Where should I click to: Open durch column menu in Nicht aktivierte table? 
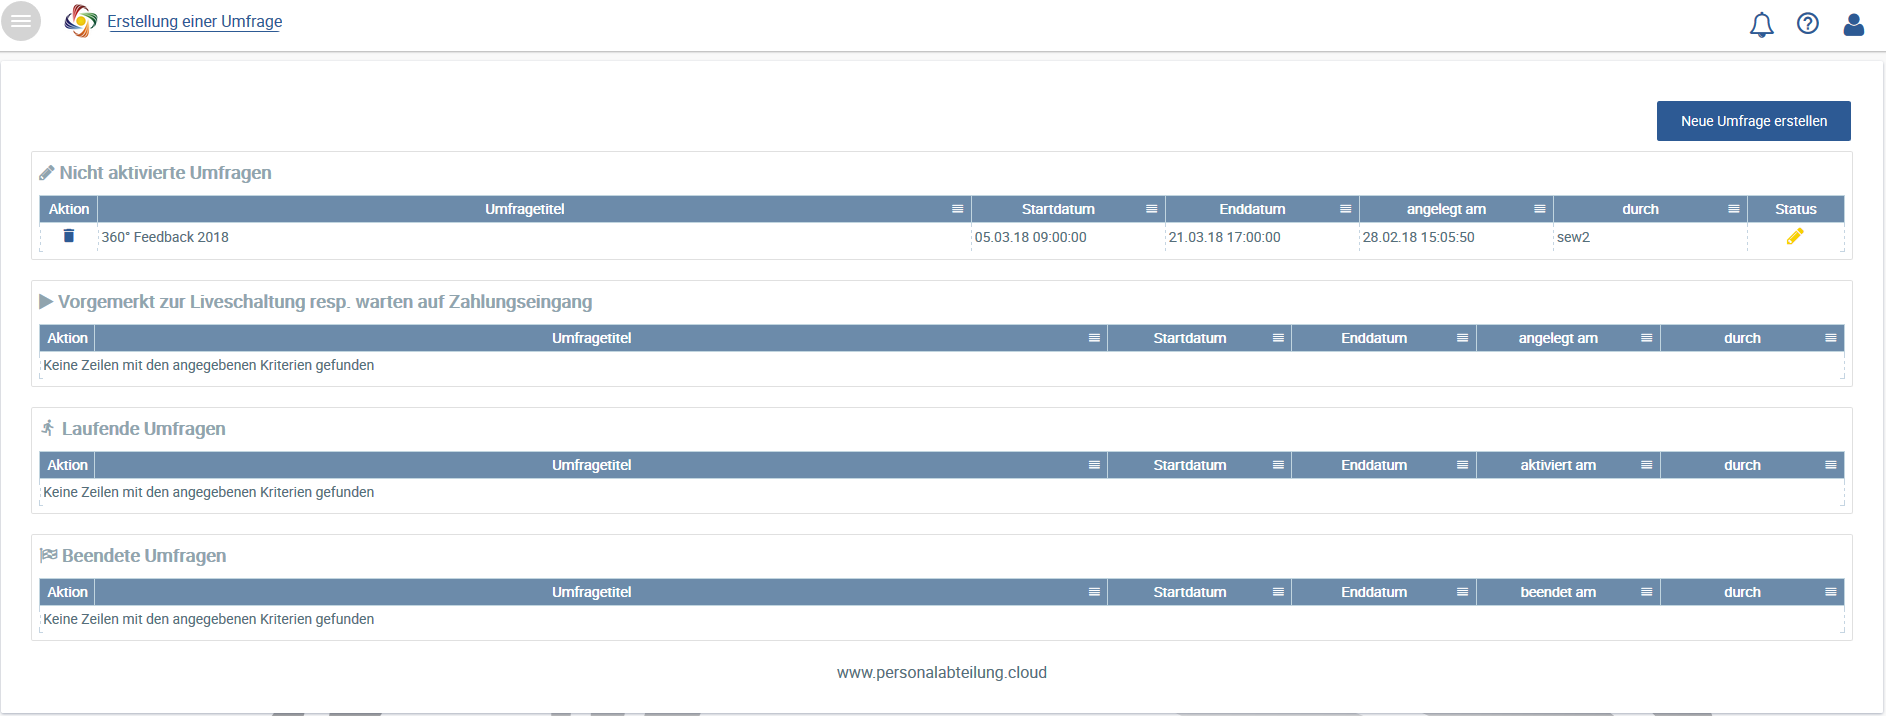click(1733, 209)
